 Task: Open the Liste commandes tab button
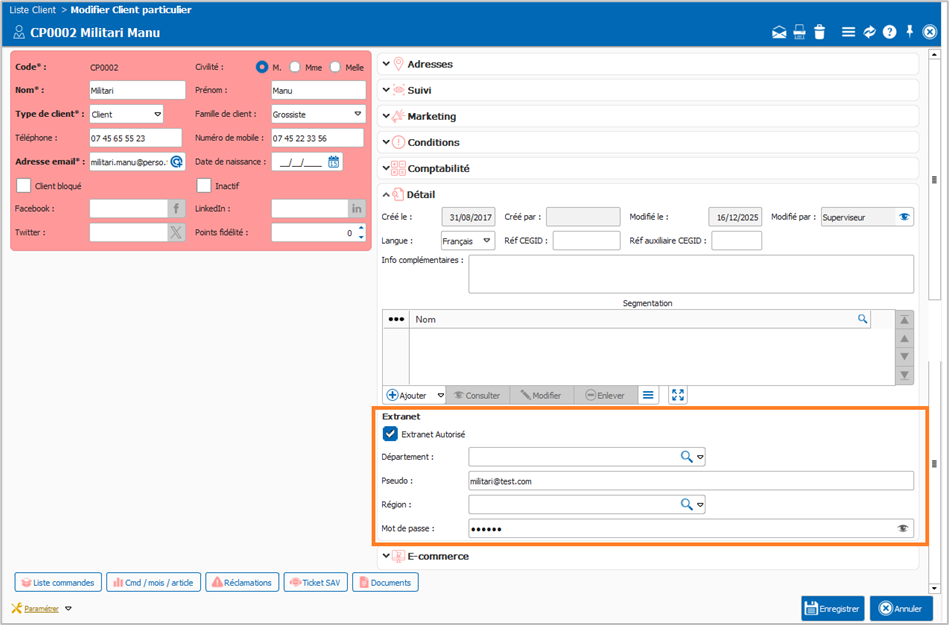(58, 582)
